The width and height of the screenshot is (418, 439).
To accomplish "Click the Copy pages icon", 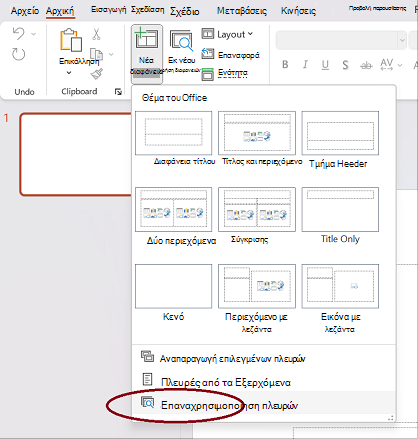I will click(97, 54).
